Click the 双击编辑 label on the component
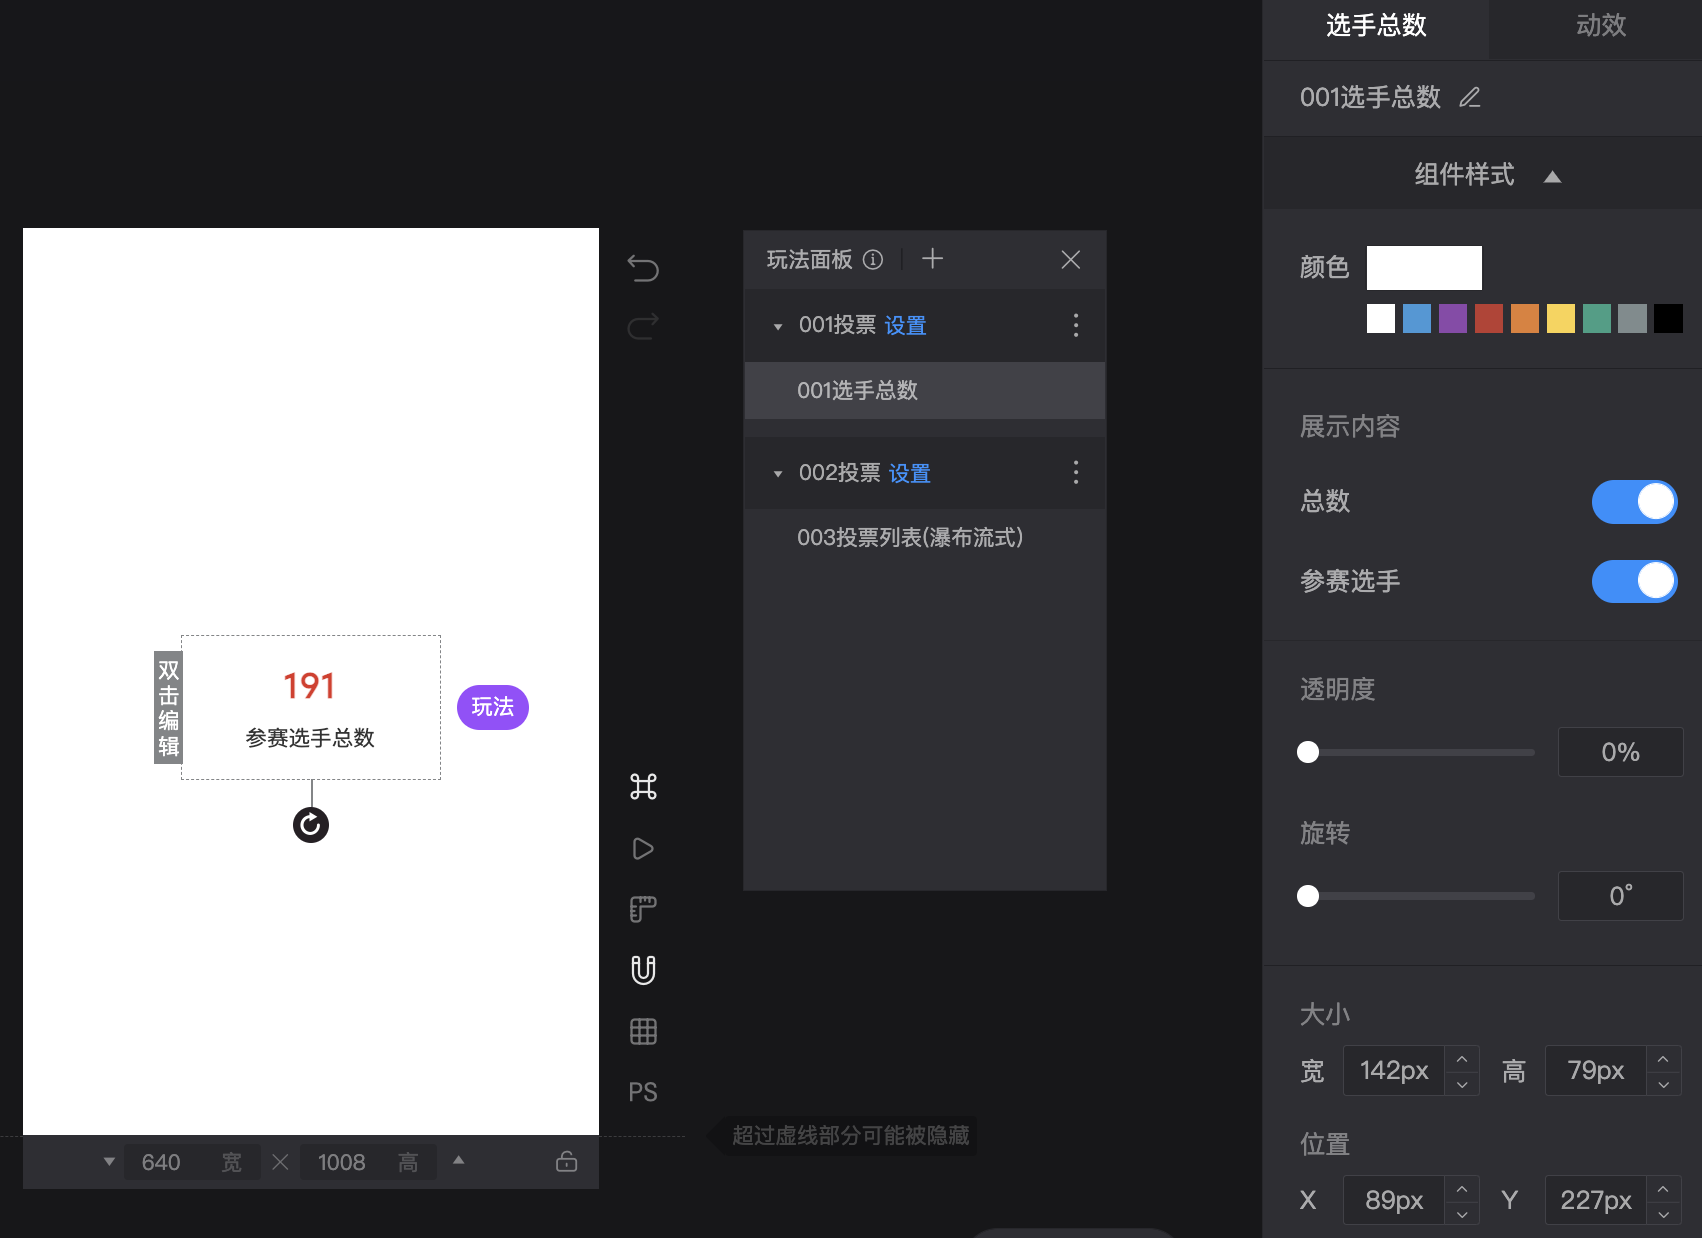This screenshot has height=1238, width=1702. pyautogui.click(x=168, y=708)
